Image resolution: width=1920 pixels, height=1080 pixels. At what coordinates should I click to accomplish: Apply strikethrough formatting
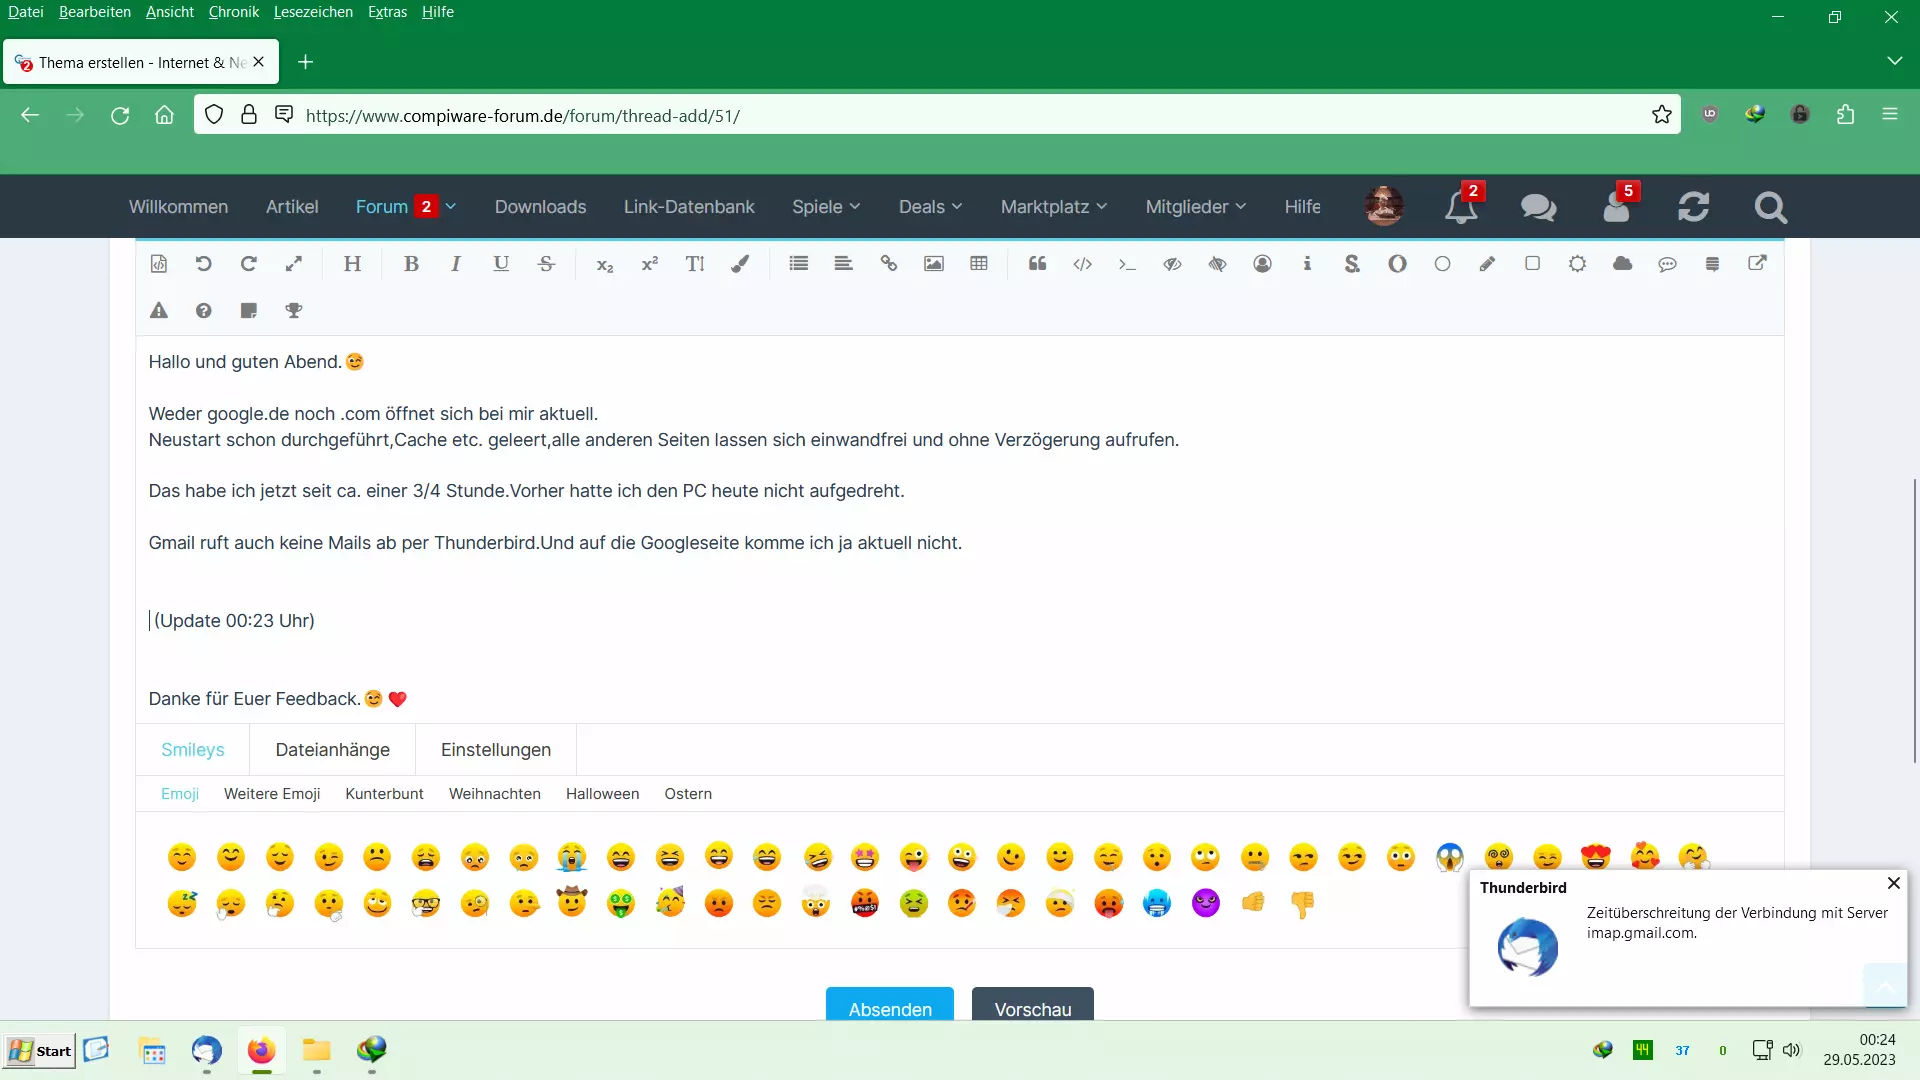click(x=546, y=264)
